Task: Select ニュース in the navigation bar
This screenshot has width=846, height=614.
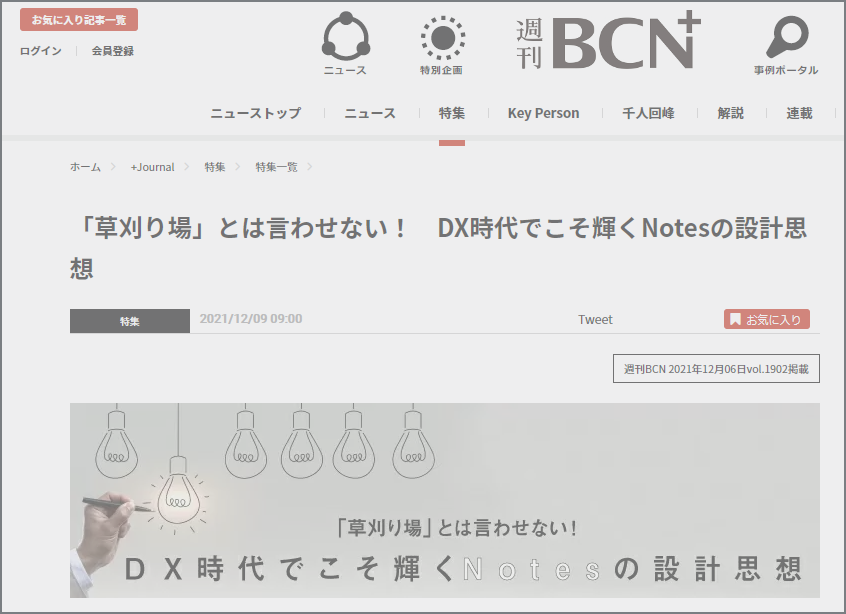Action: pos(370,113)
